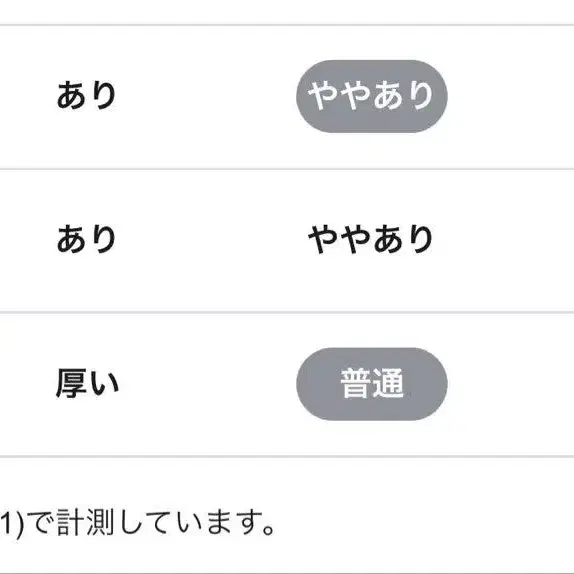Click empty space left of 厚い label
Screen dimensions: 574x574
pyautogui.click(x=27, y=384)
